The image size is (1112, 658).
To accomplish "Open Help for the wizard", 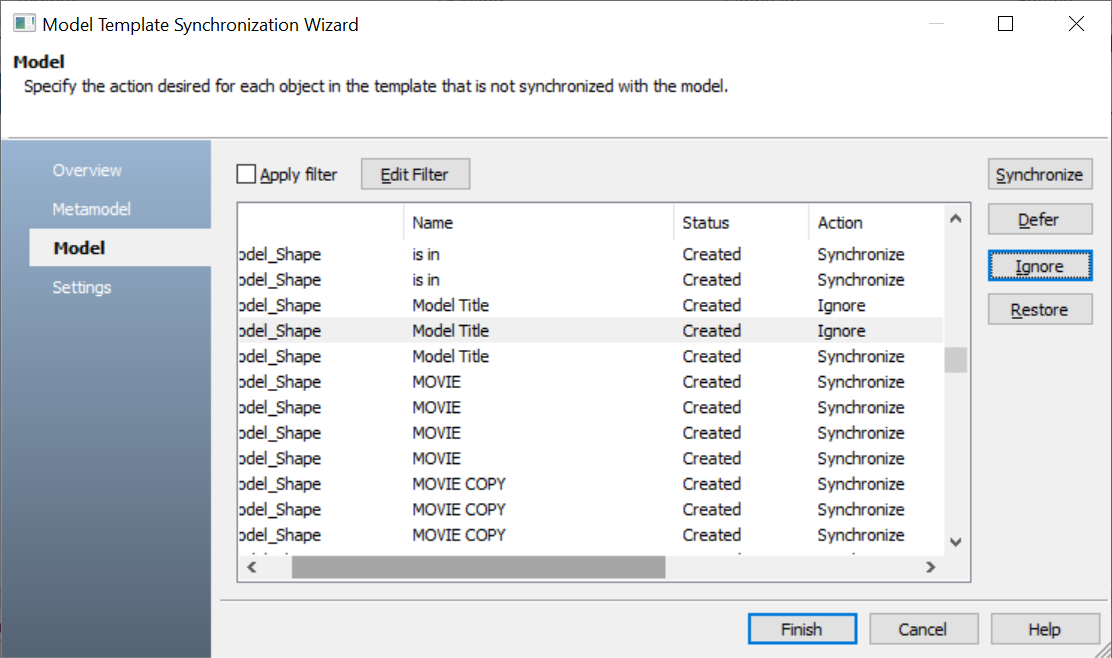I will pos(1044,629).
